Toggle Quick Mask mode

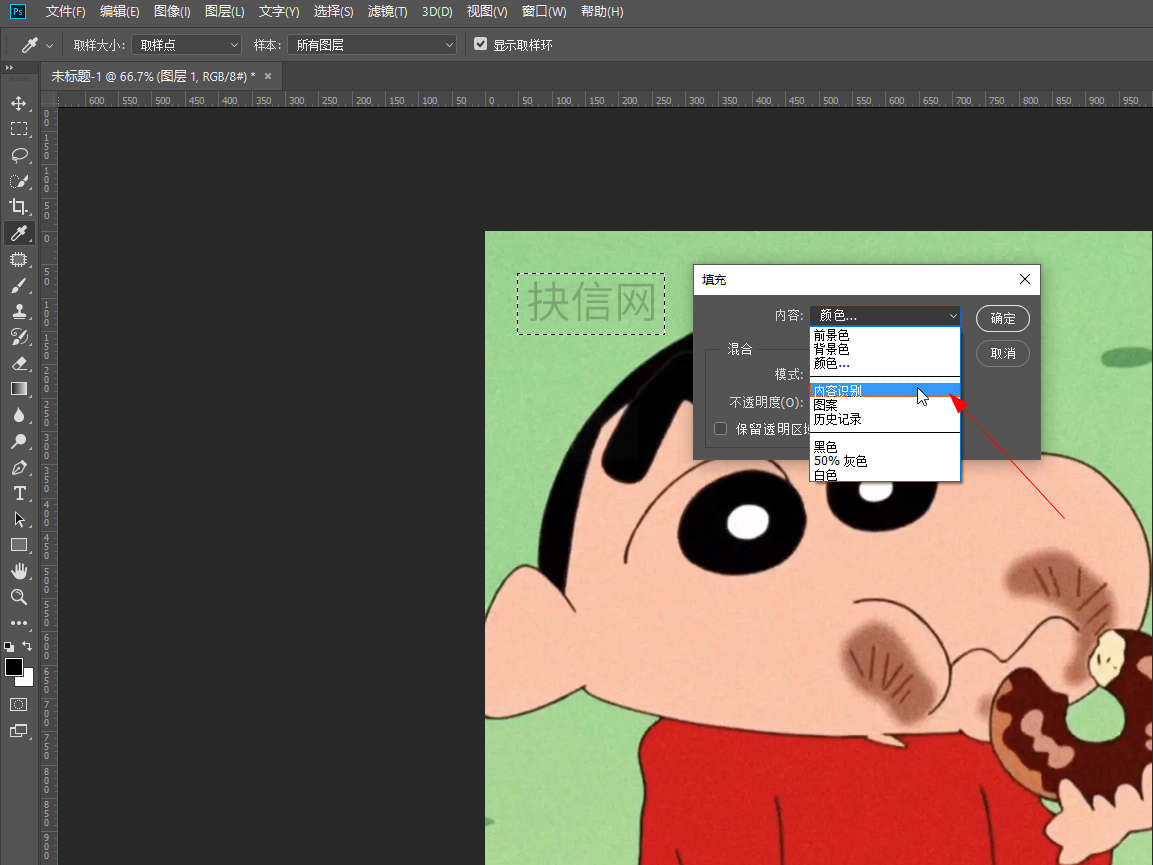coord(19,705)
